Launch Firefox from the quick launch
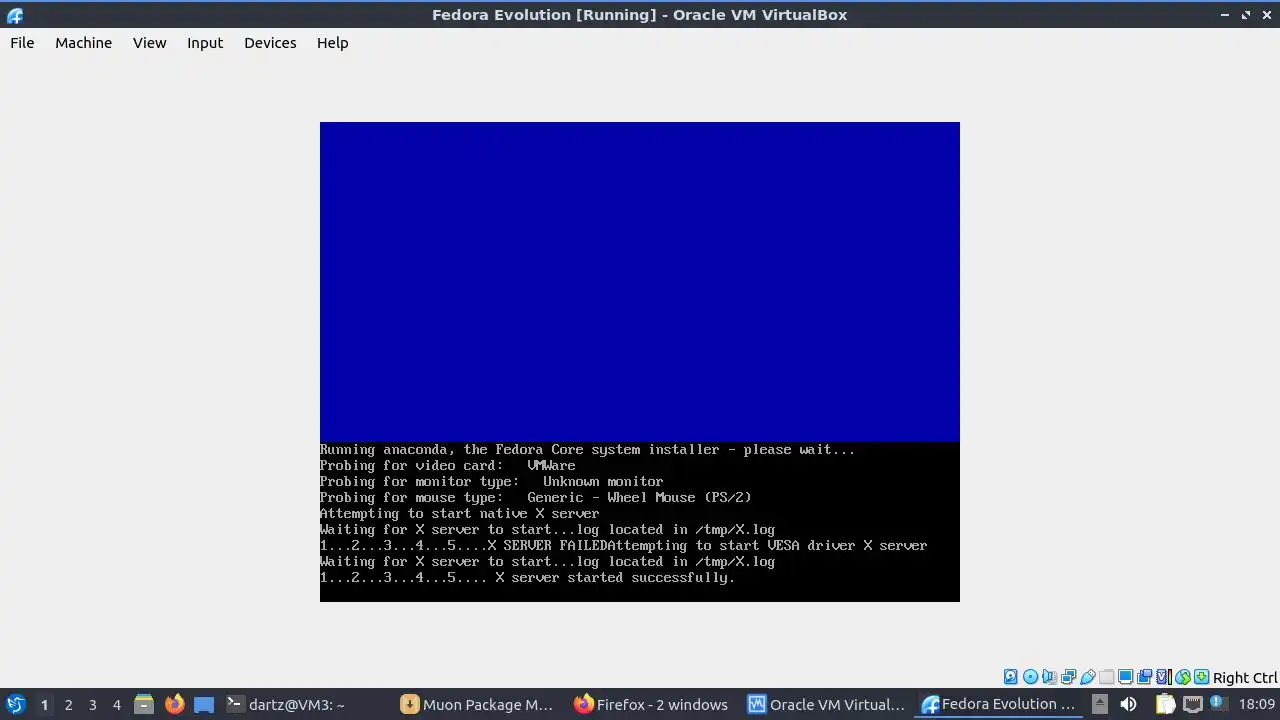This screenshot has height=720, width=1280. 174,704
